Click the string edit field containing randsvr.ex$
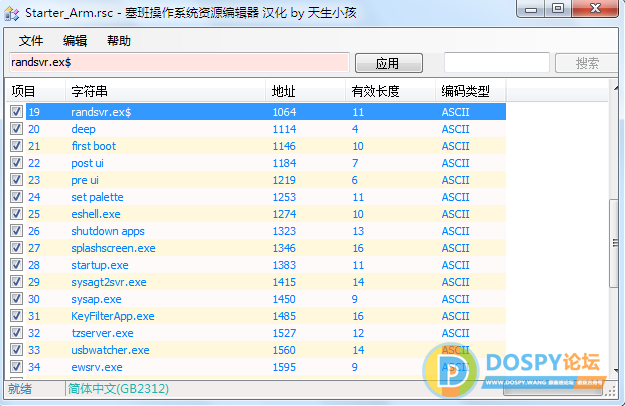 pos(178,63)
